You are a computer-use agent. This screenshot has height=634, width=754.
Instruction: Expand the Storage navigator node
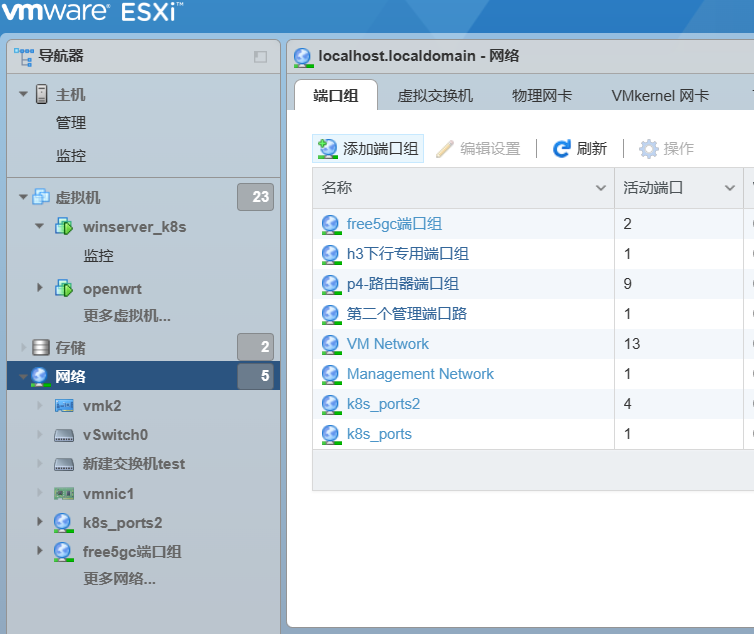(23, 347)
